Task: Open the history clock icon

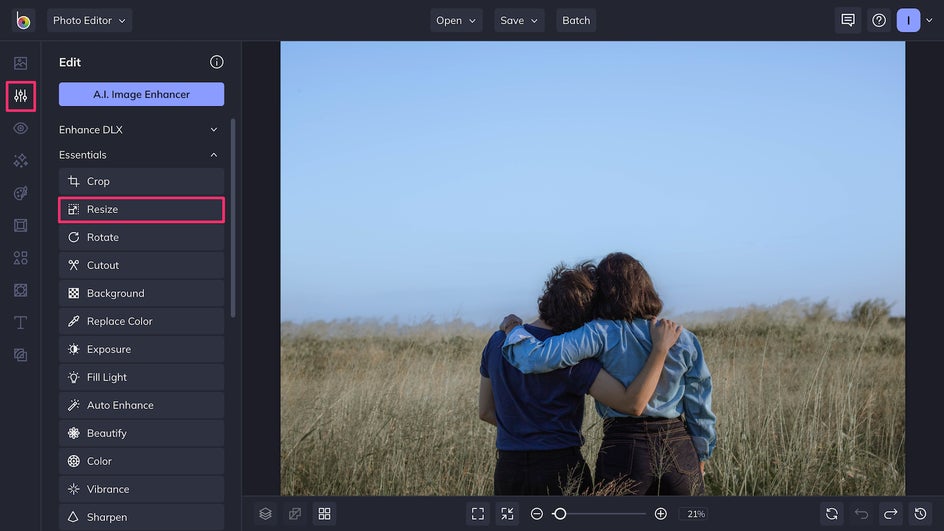Action: 921,513
